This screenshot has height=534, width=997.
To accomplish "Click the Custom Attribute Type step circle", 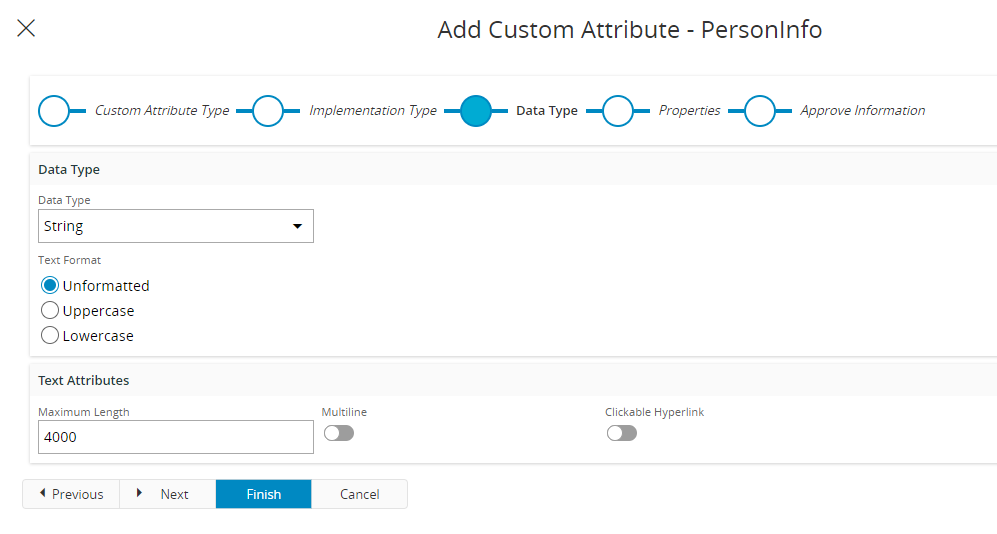I will [54, 111].
